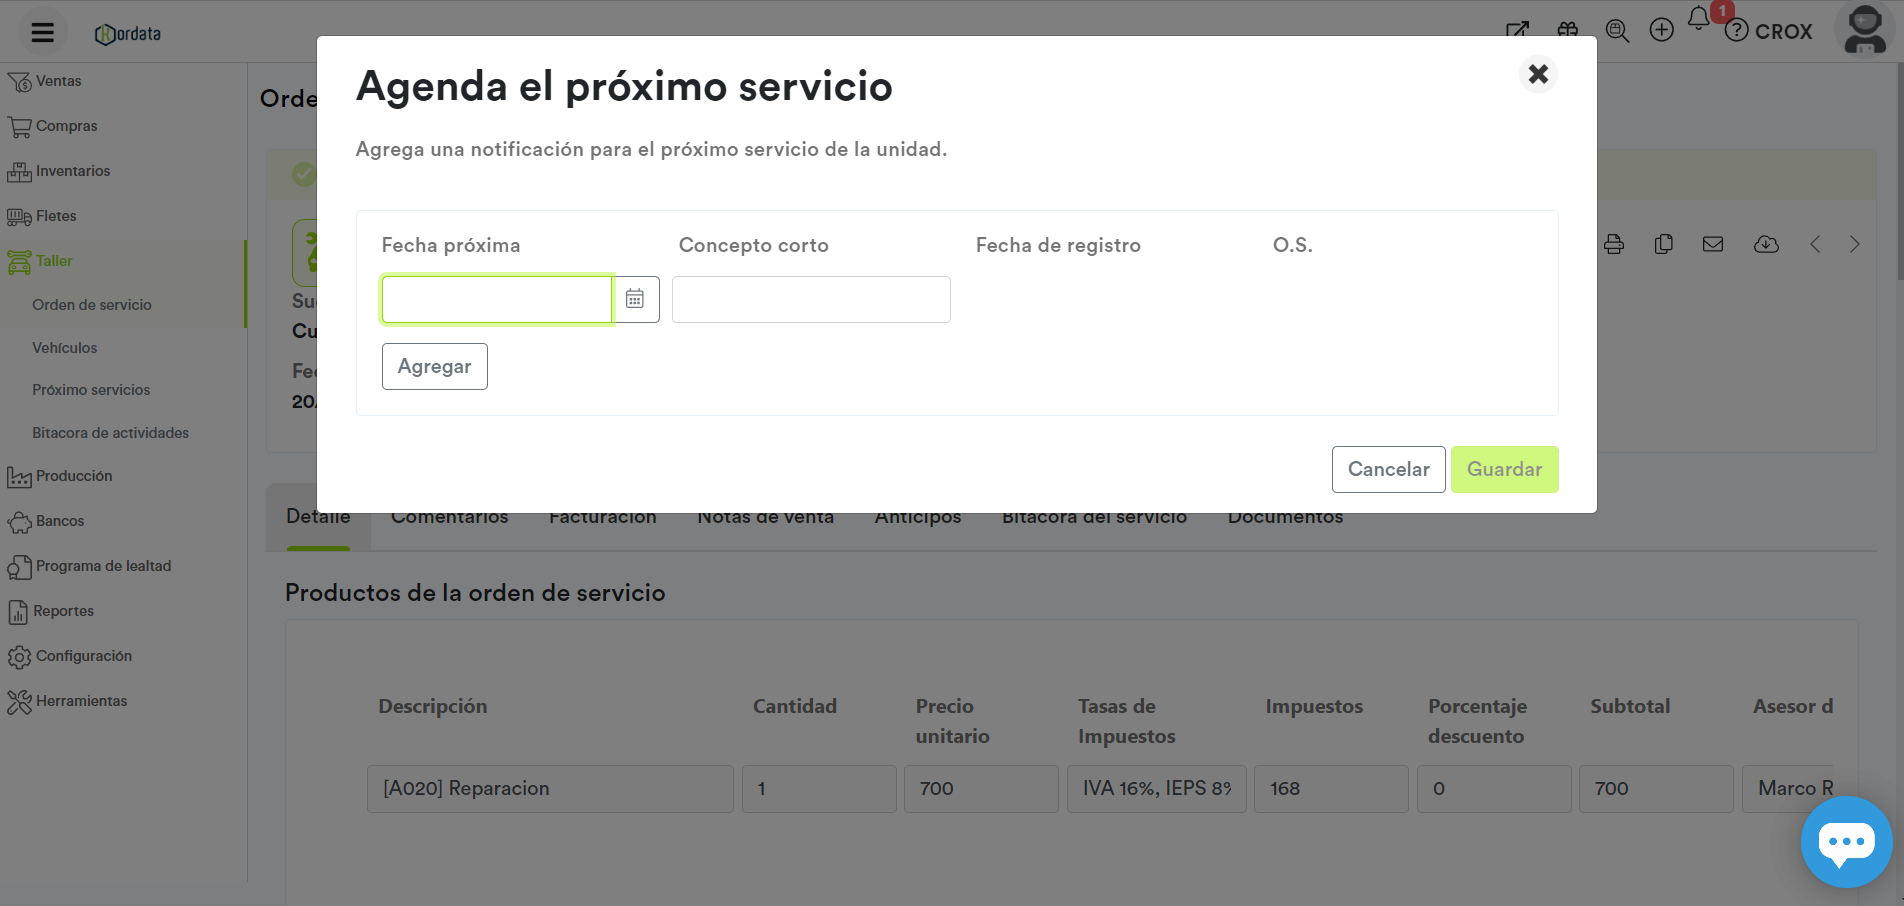Expand the Configuración sidebar menu
This screenshot has height=906, width=1904.
[84, 656]
